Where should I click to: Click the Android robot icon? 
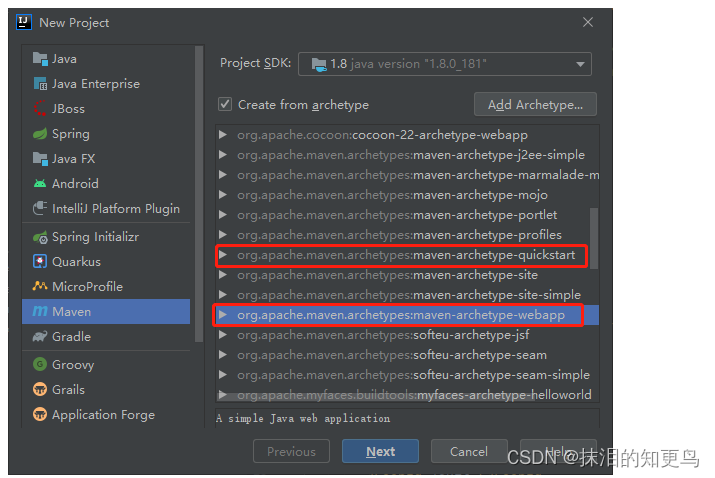tap(40, 183)
